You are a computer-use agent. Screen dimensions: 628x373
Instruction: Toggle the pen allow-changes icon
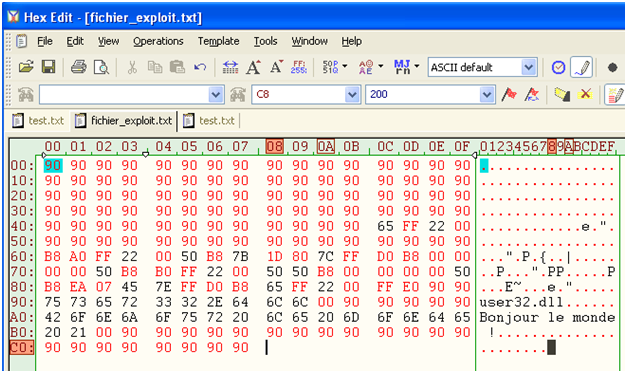(x=582, y=67)
